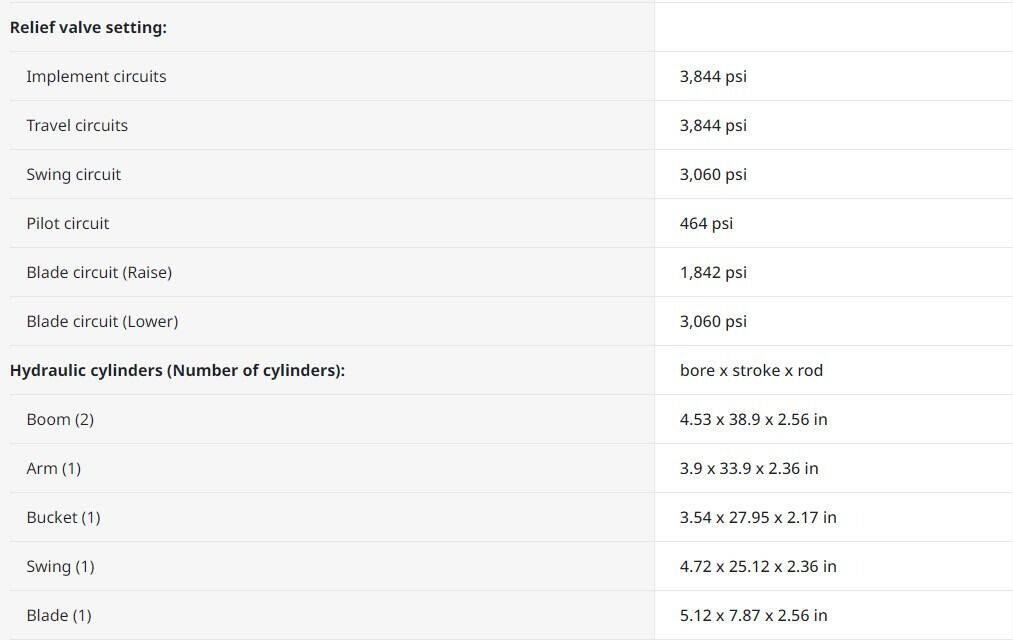Select the "3.9 x 33.9 x 2.36 in" value
Image resolution: width=1013 pixels, height=640 pixels.
pos(749,468)
